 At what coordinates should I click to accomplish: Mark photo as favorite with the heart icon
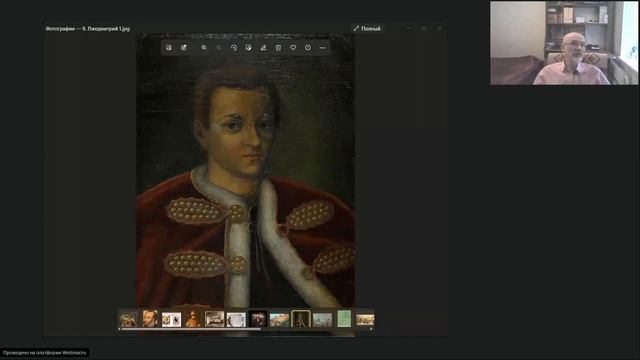[293, 48]
